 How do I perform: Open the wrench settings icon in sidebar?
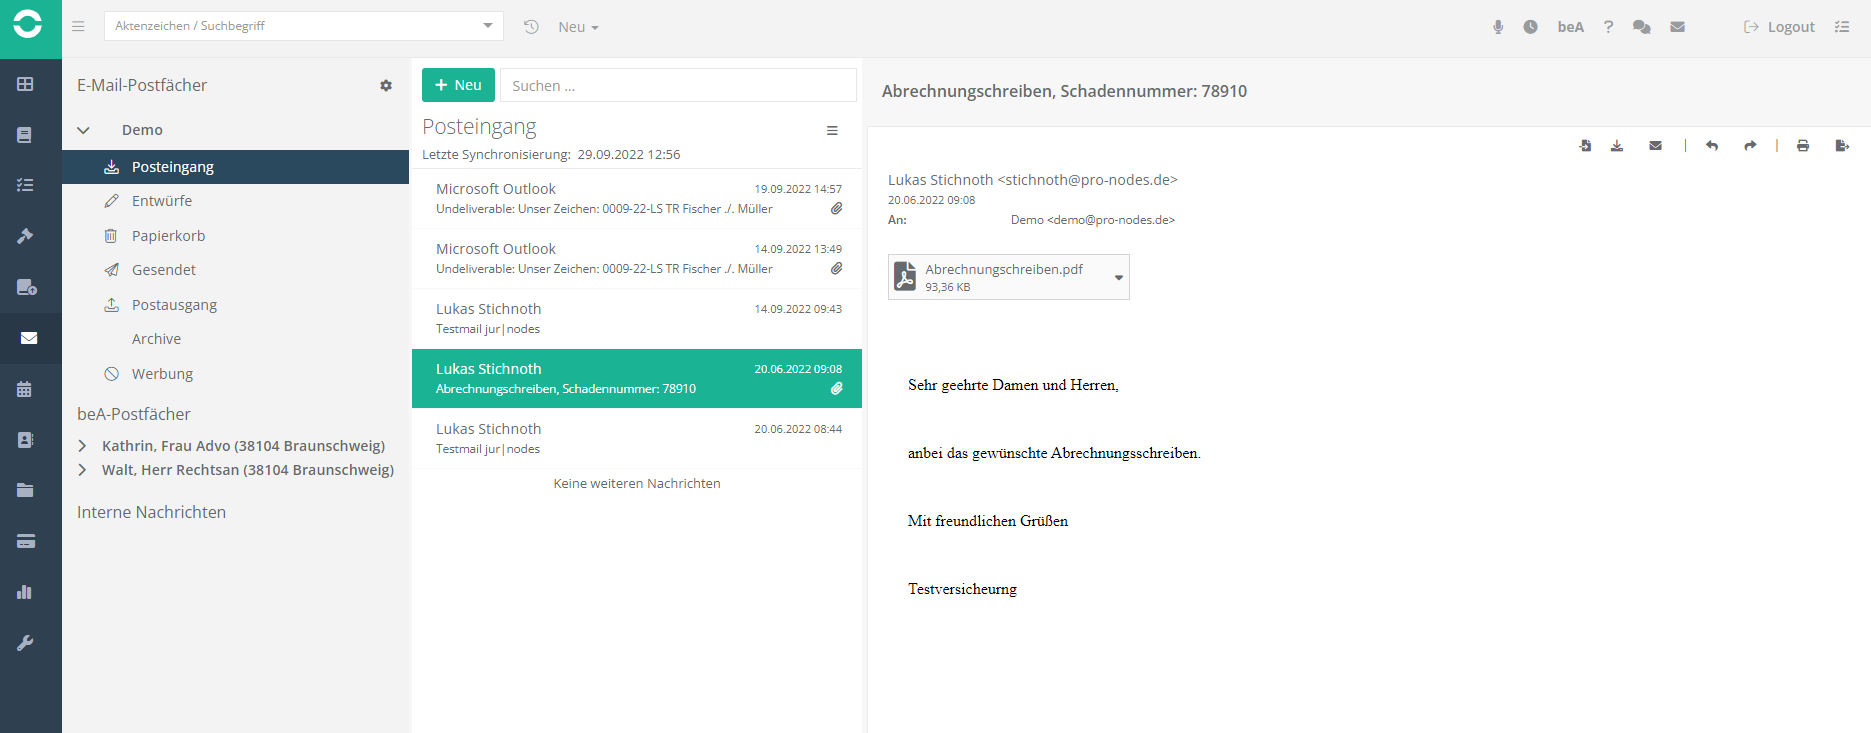[x=25, y=643]
